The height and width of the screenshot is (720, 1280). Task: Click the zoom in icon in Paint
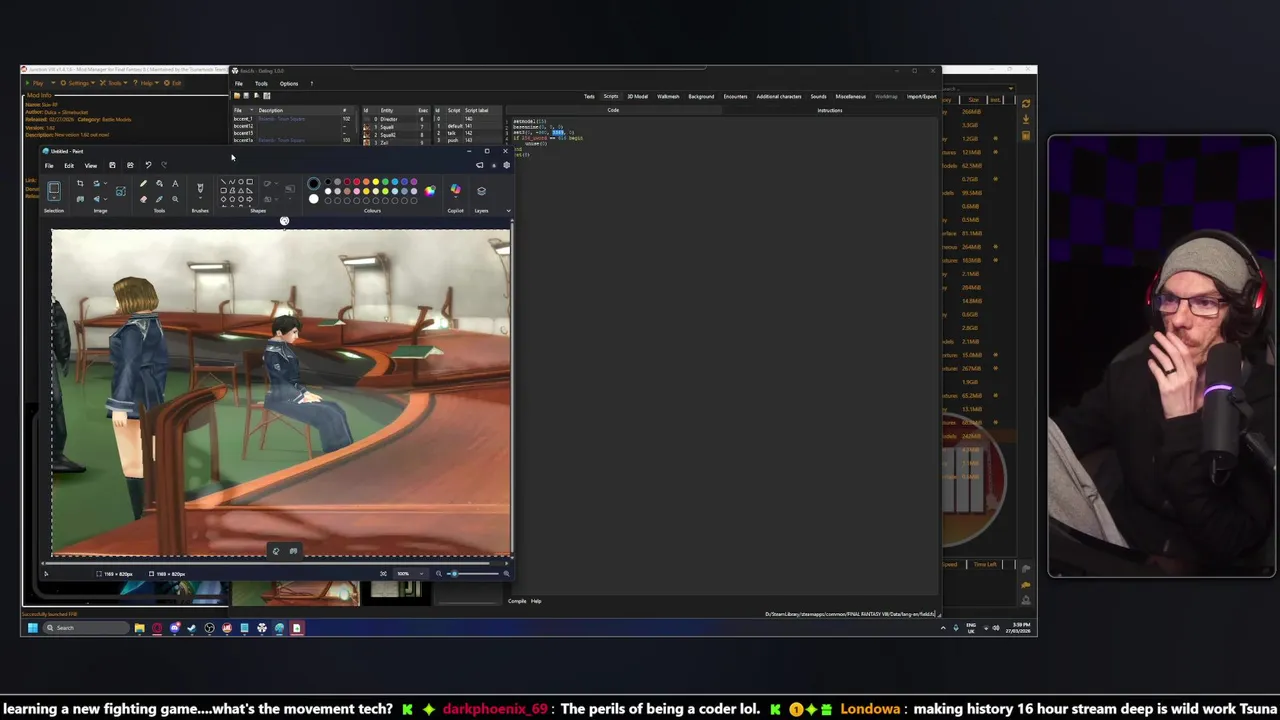[x=507, y=574]
